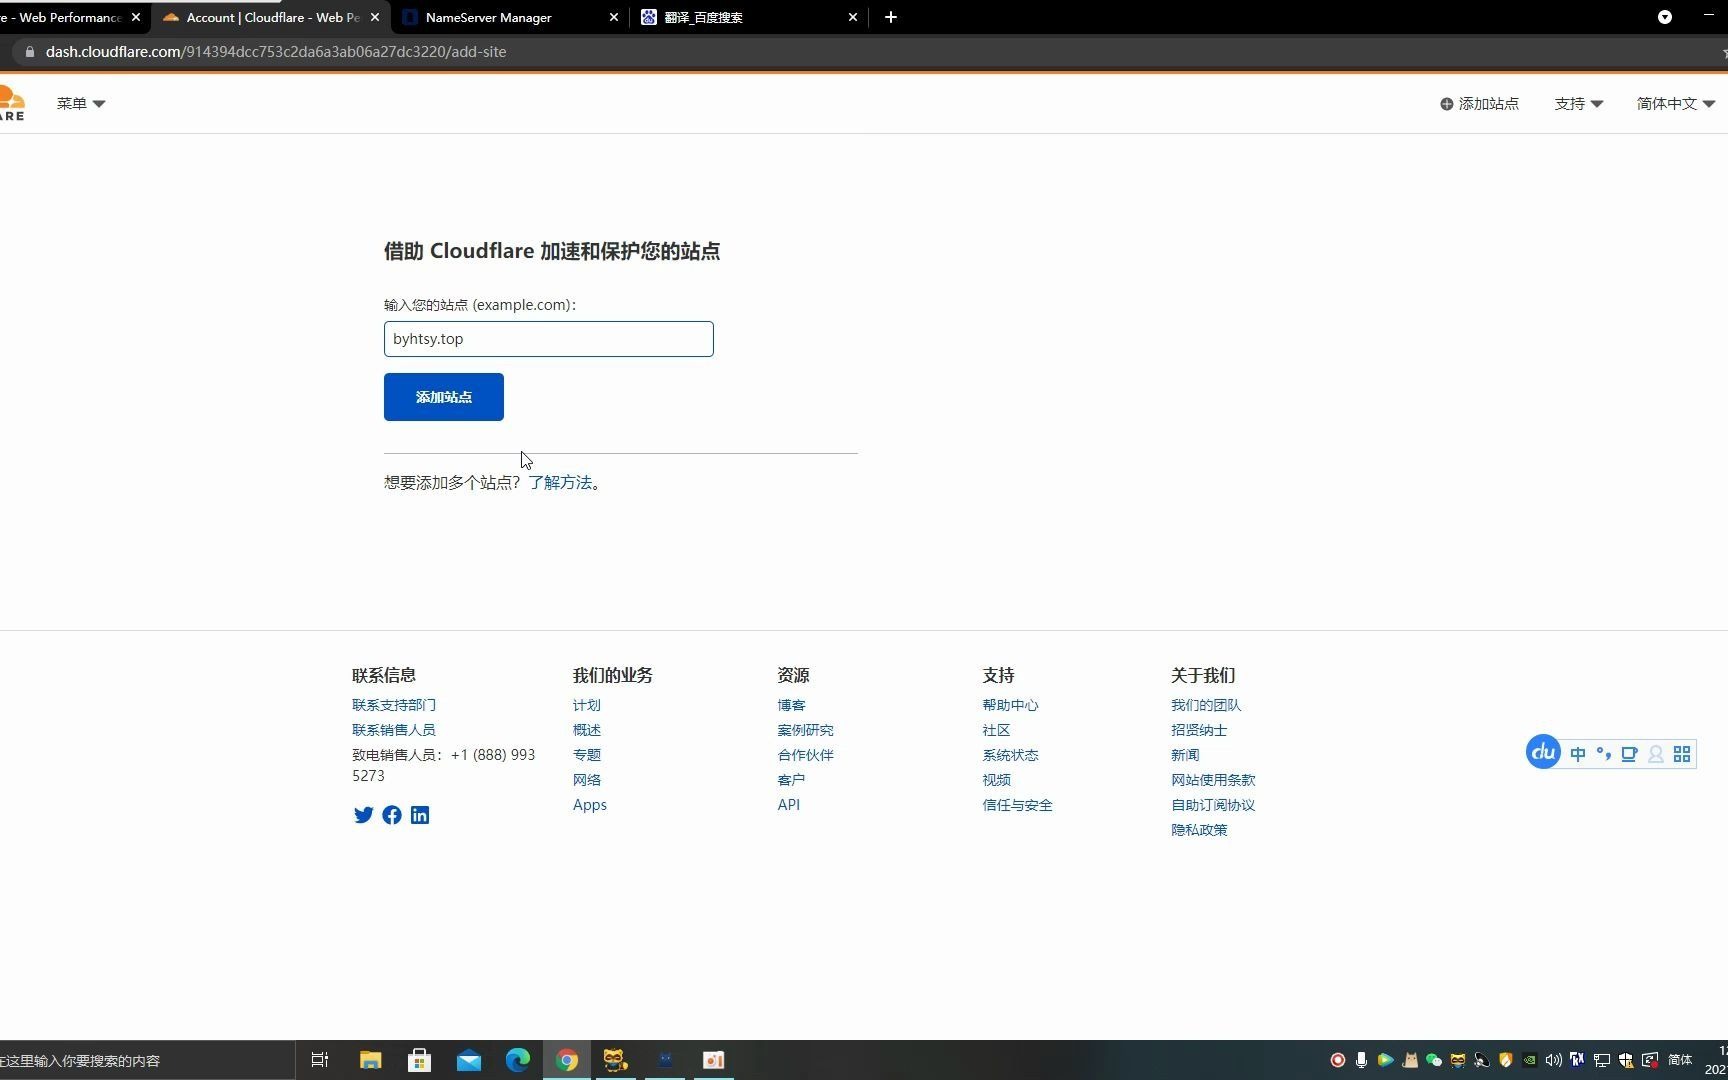Open 系统状态 footer link
This screenshot has width=1728, height=1080.
pyautogui.click(x=1010, y=755)
